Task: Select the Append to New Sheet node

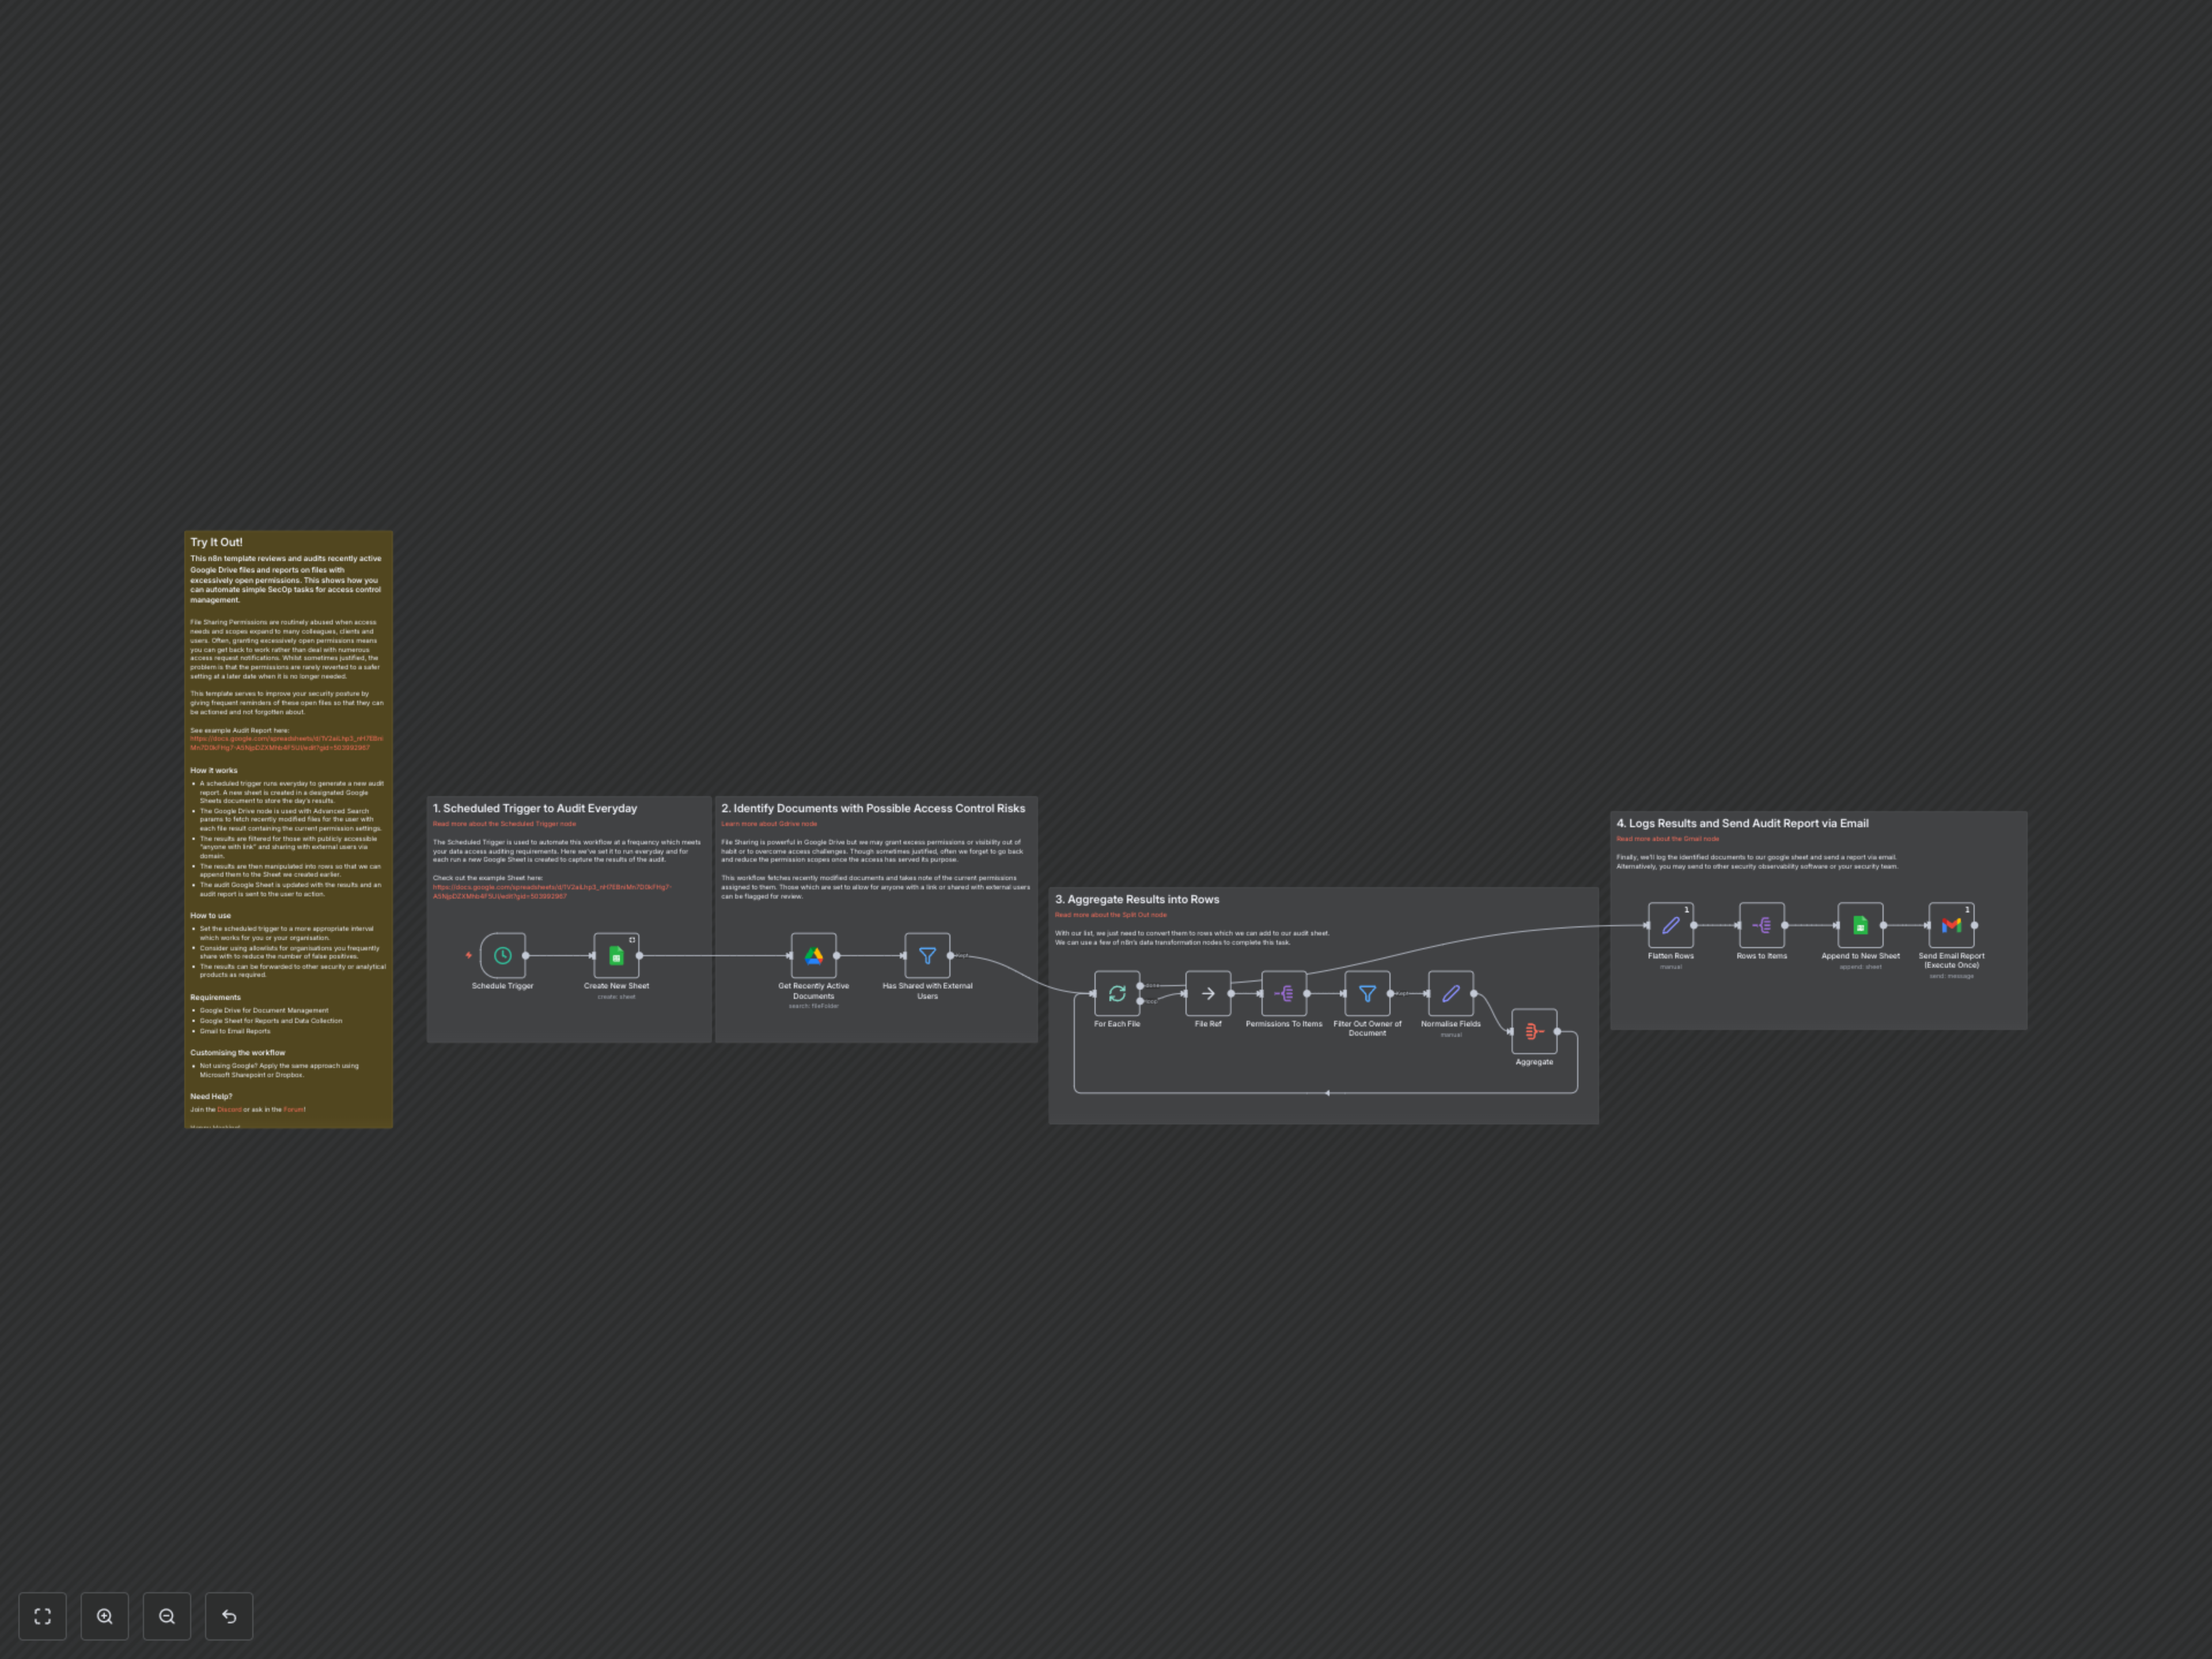Action: 1861,925
